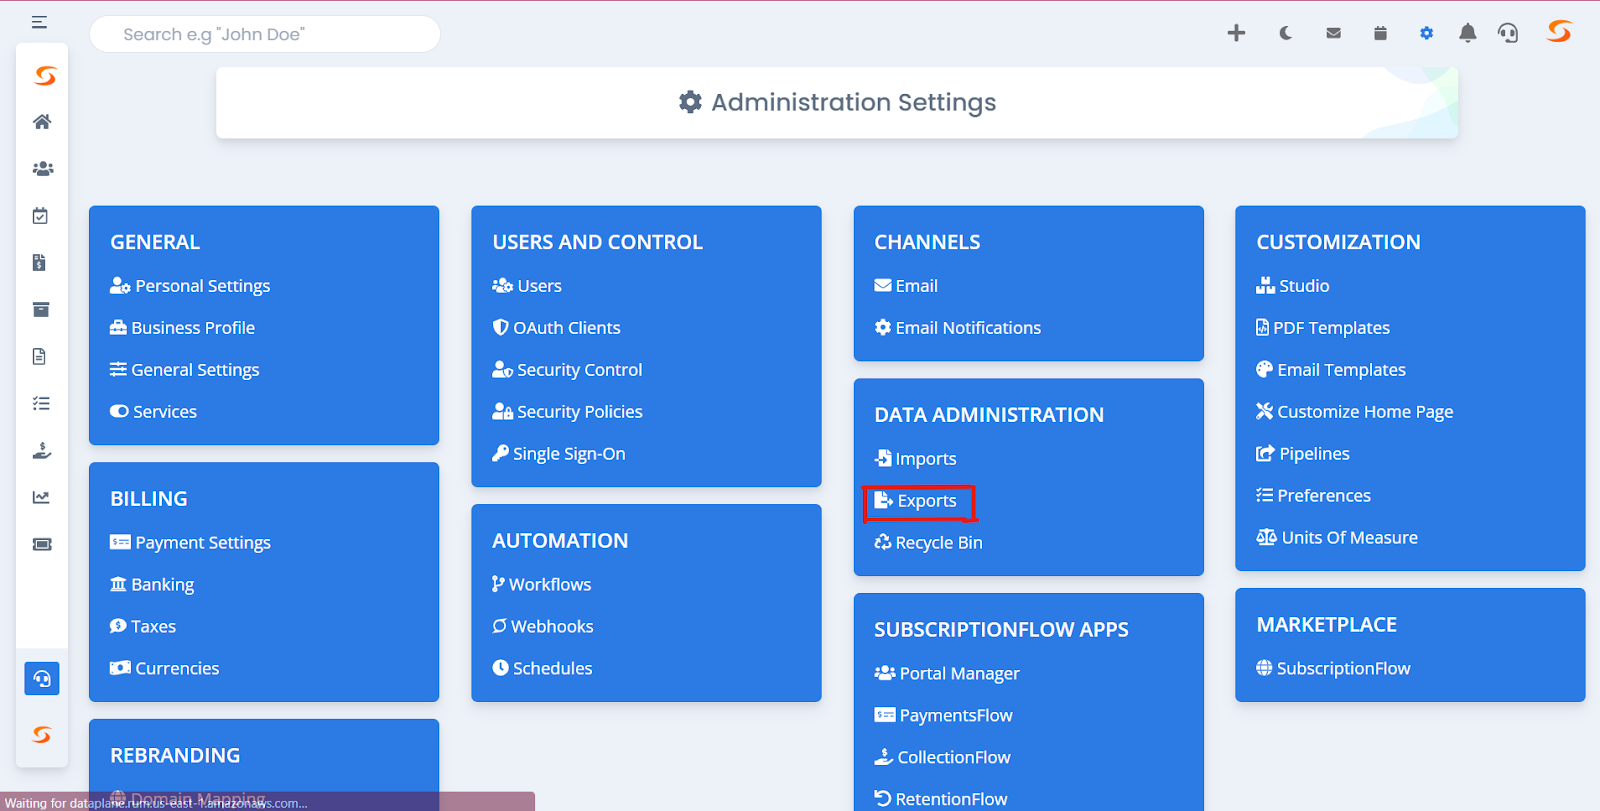The width and height of the screenshot is (1600, 811).
Task: Open blue settings gear icon in top bar
Action: [1426, 33]
